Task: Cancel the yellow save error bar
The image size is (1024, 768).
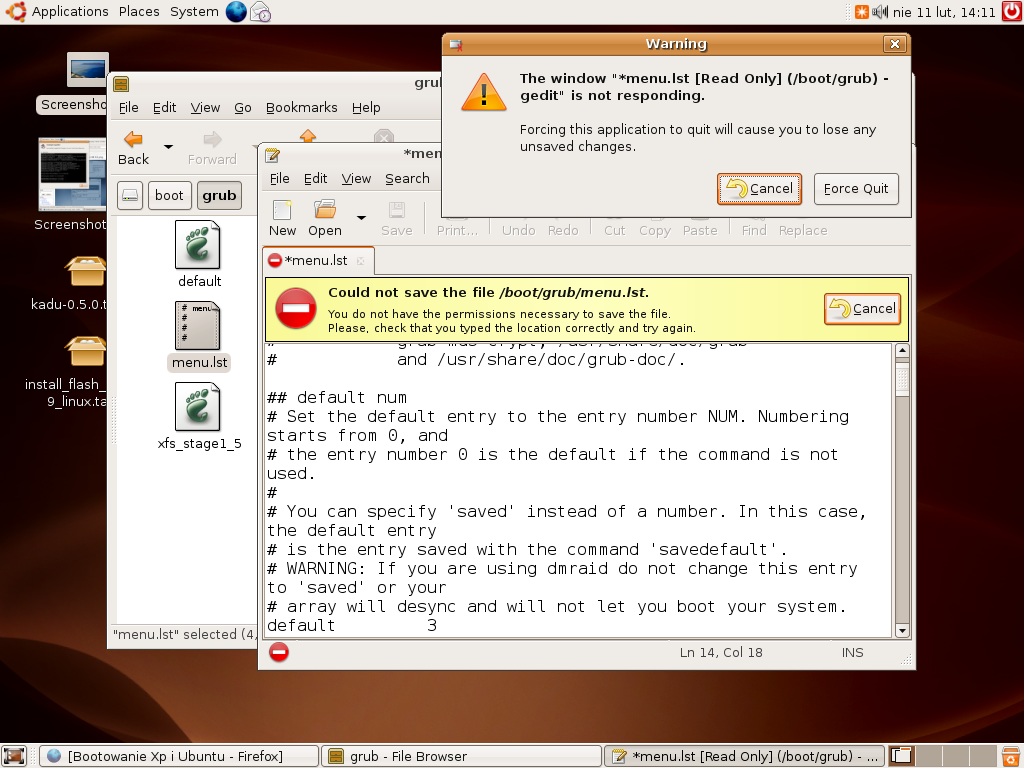Action: (x=862, y=309)
